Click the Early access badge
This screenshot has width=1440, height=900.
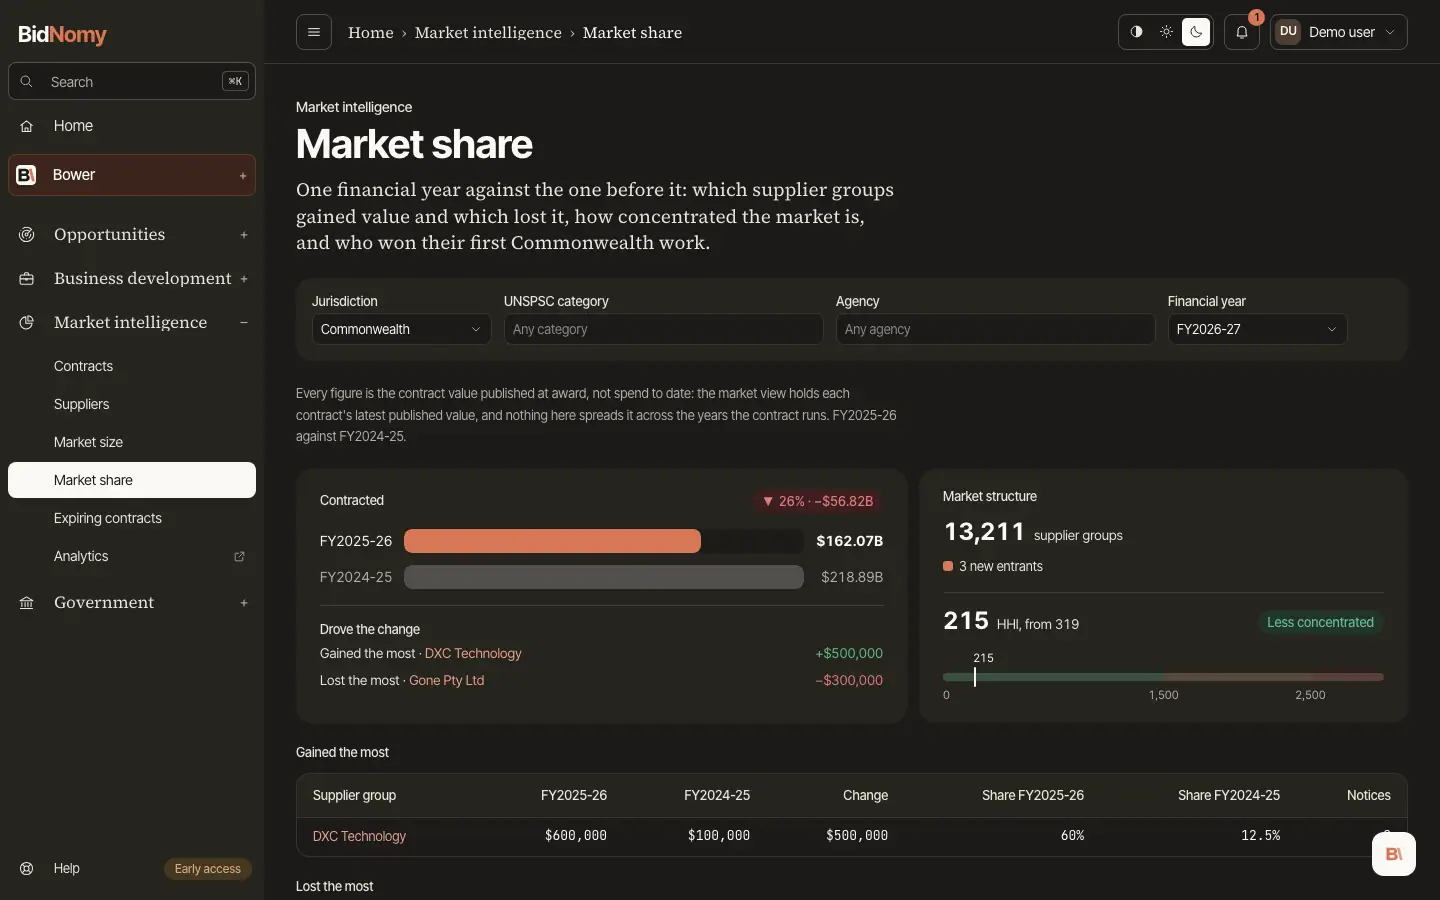tap(208, 869)
